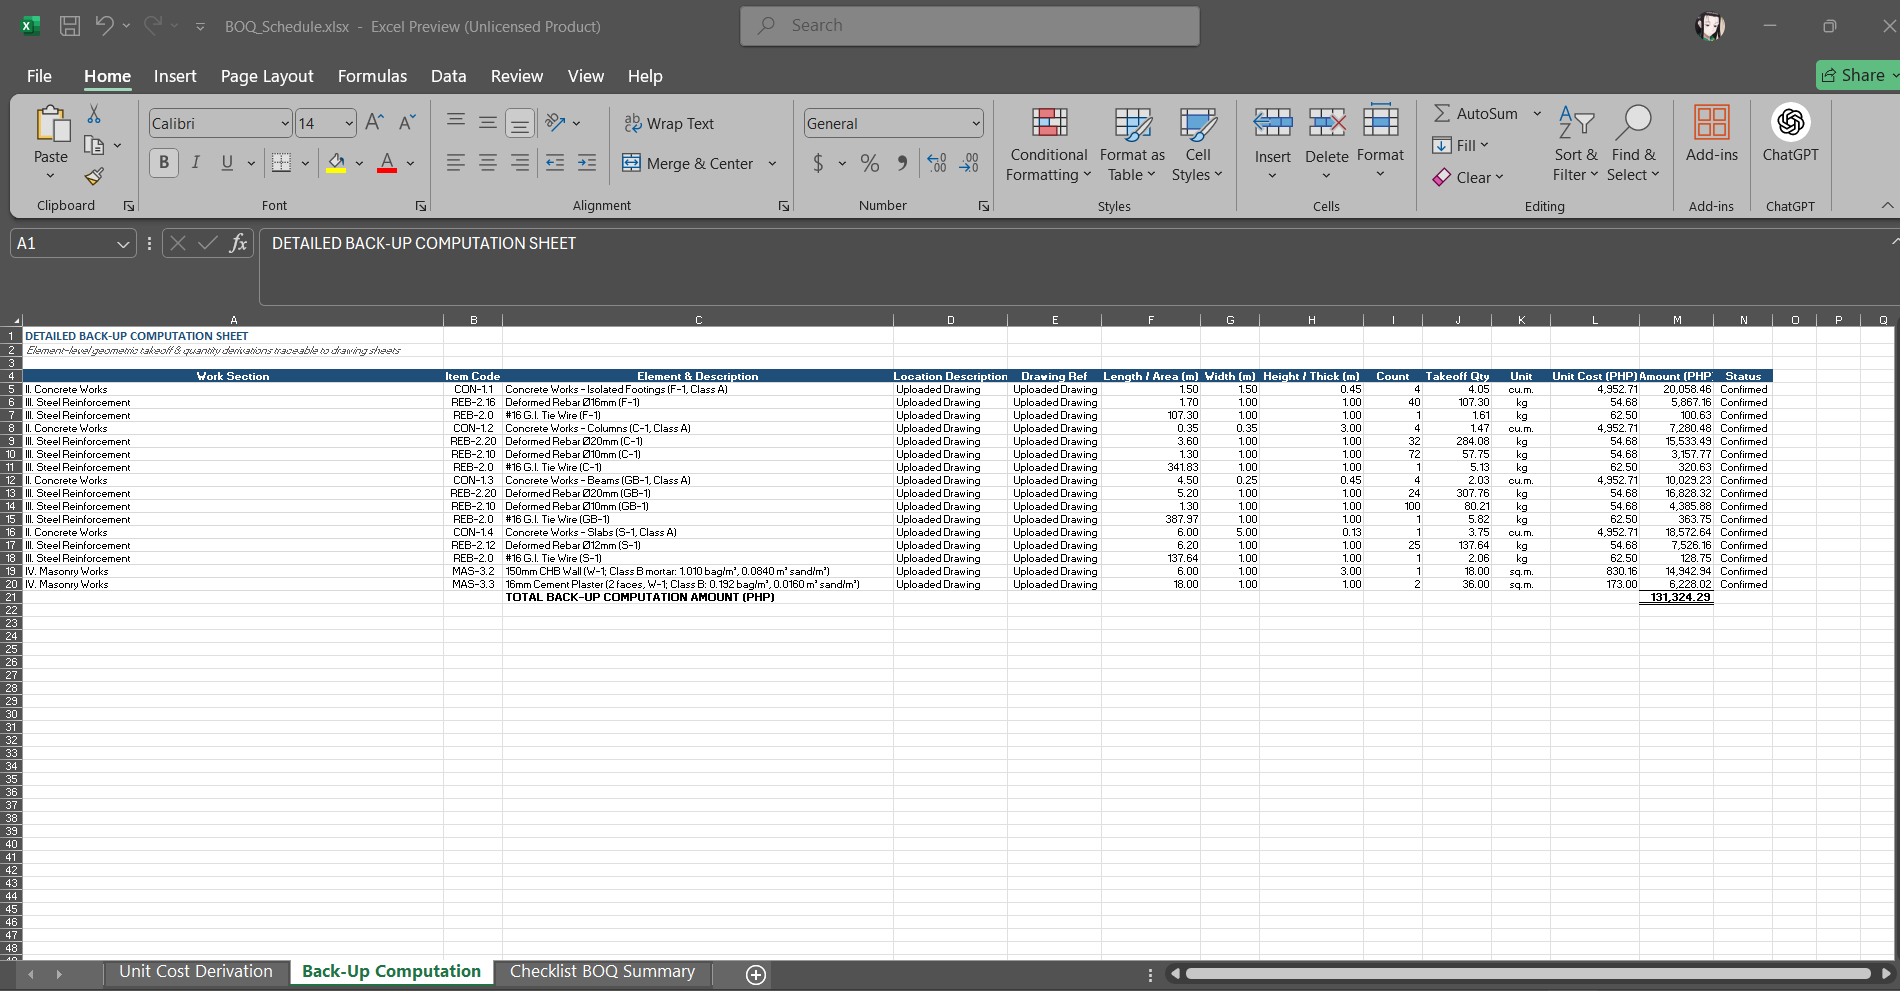Click the Increase Decimal icon
The image size is (1900, 991).
coord(937,163)
